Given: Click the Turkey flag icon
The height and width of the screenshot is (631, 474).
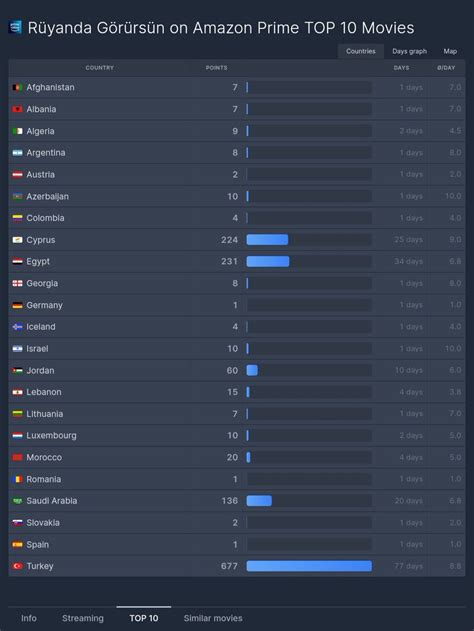Looking at the screenshot, I should point(17,566).
